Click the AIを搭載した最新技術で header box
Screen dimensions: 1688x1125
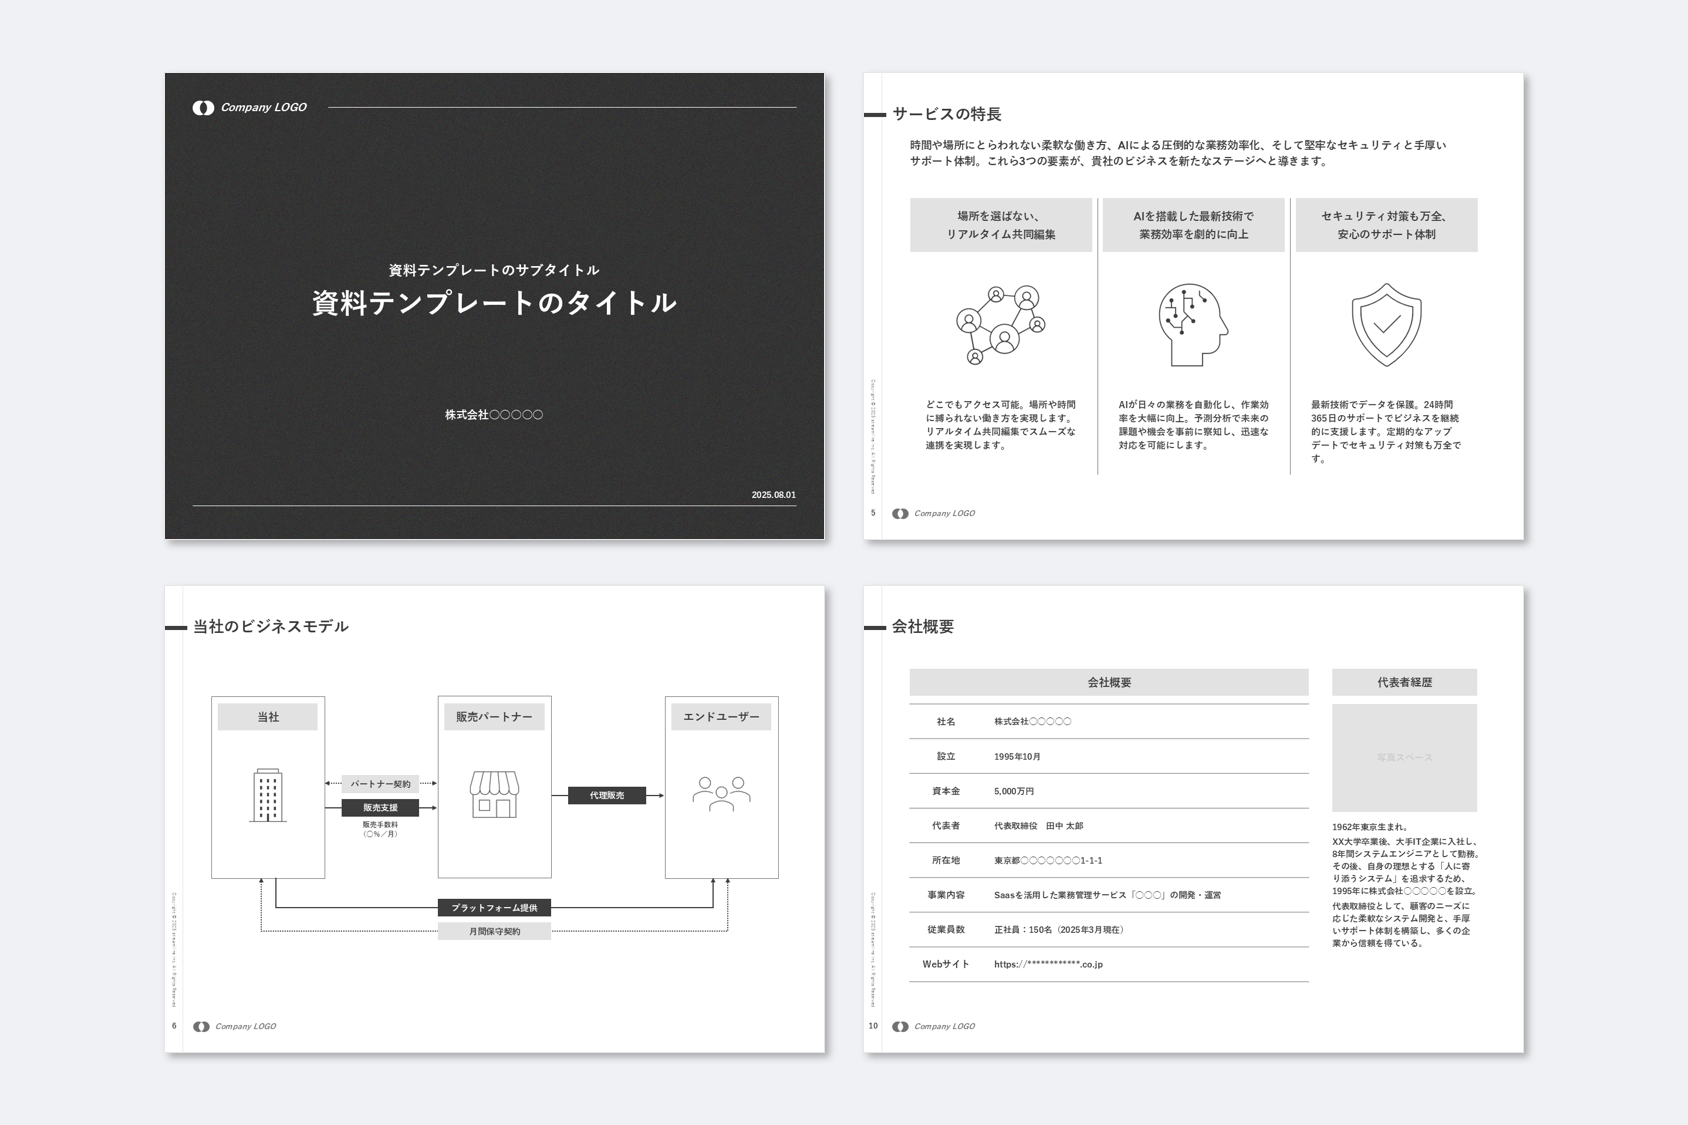(x=1193, y=225)
